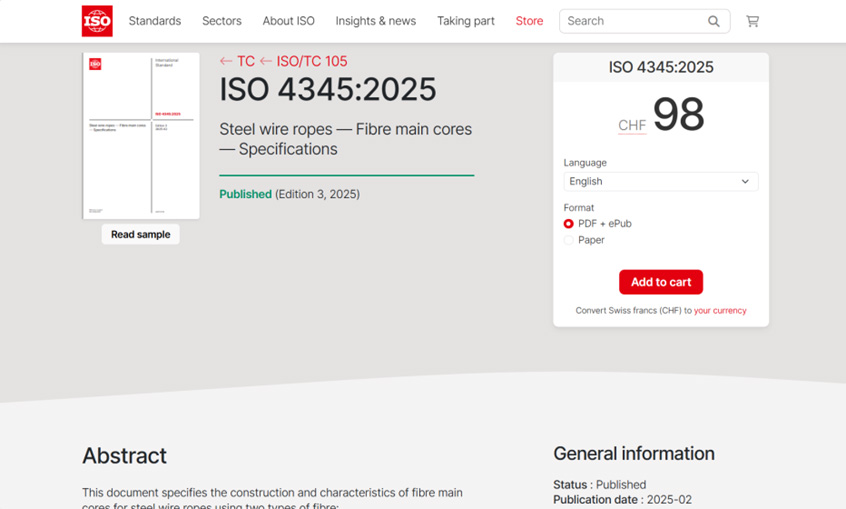Click the General information heading
This screenshot has width=846, height=509.
[634, 453]
